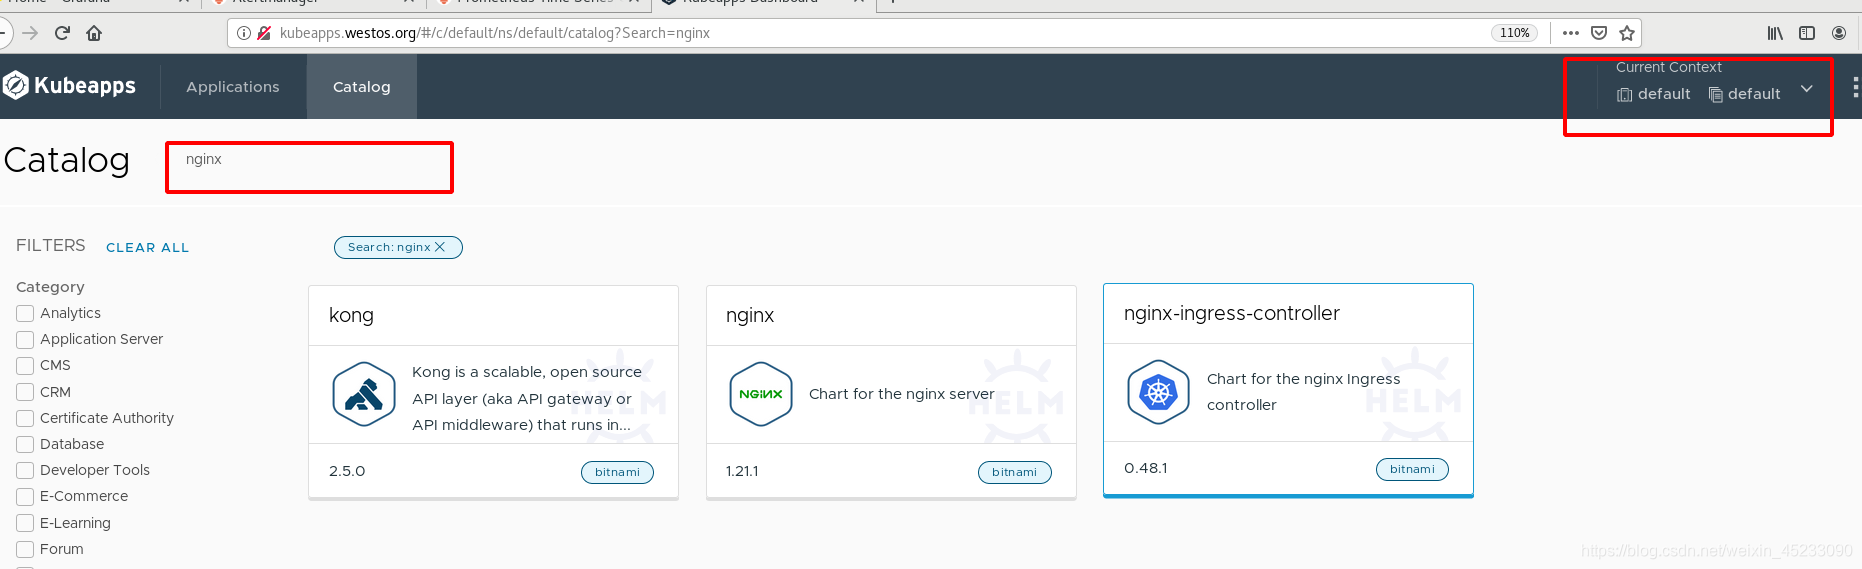Check the Certificate Authority category filter
1862x569 pixels.
[25, 419]
